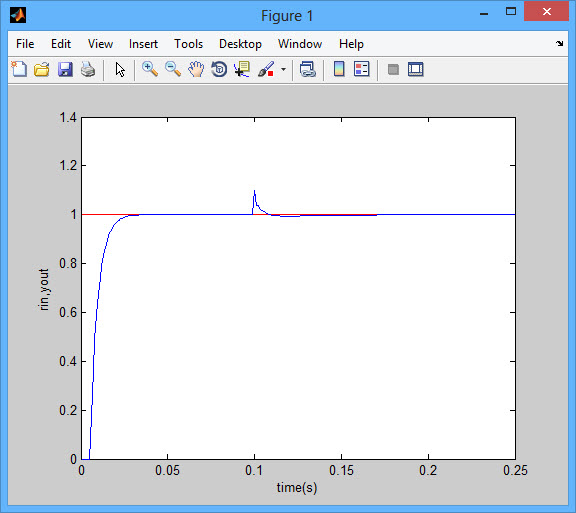Select the Edit Plot arrow tool

(x=120, y=69)
